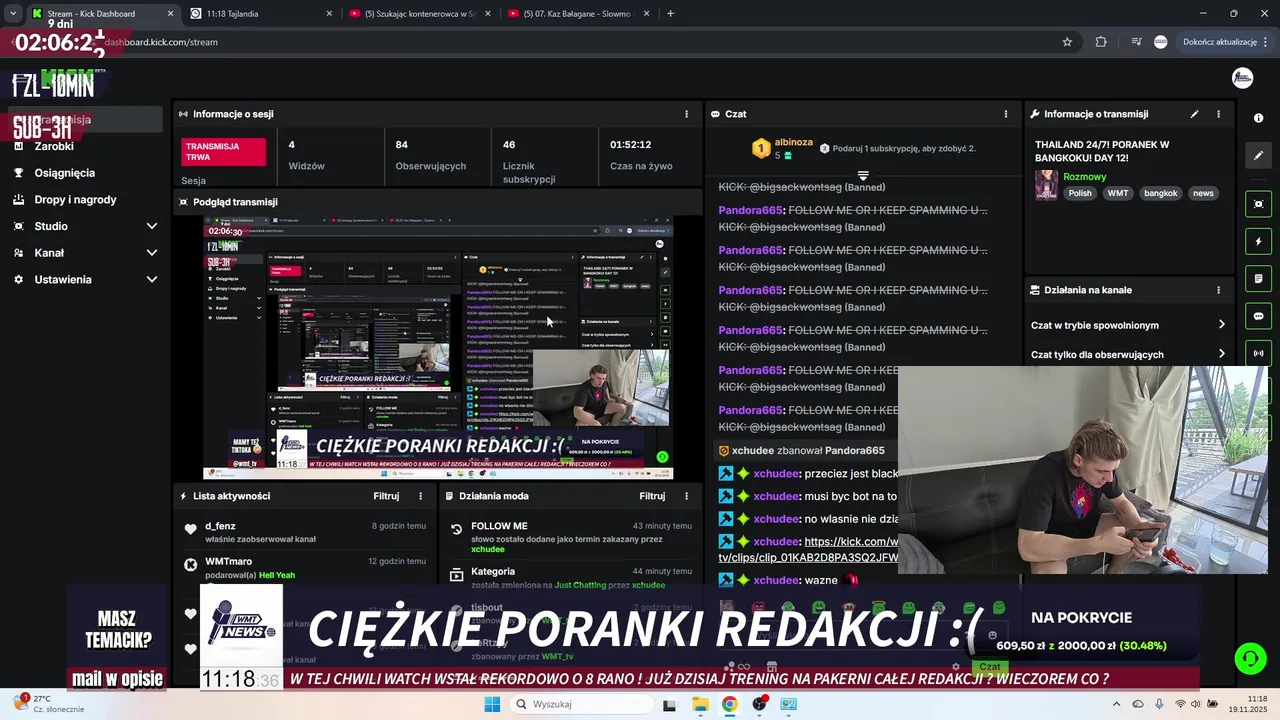
Task: Click the green Czat button
Action: pos(990,667)
